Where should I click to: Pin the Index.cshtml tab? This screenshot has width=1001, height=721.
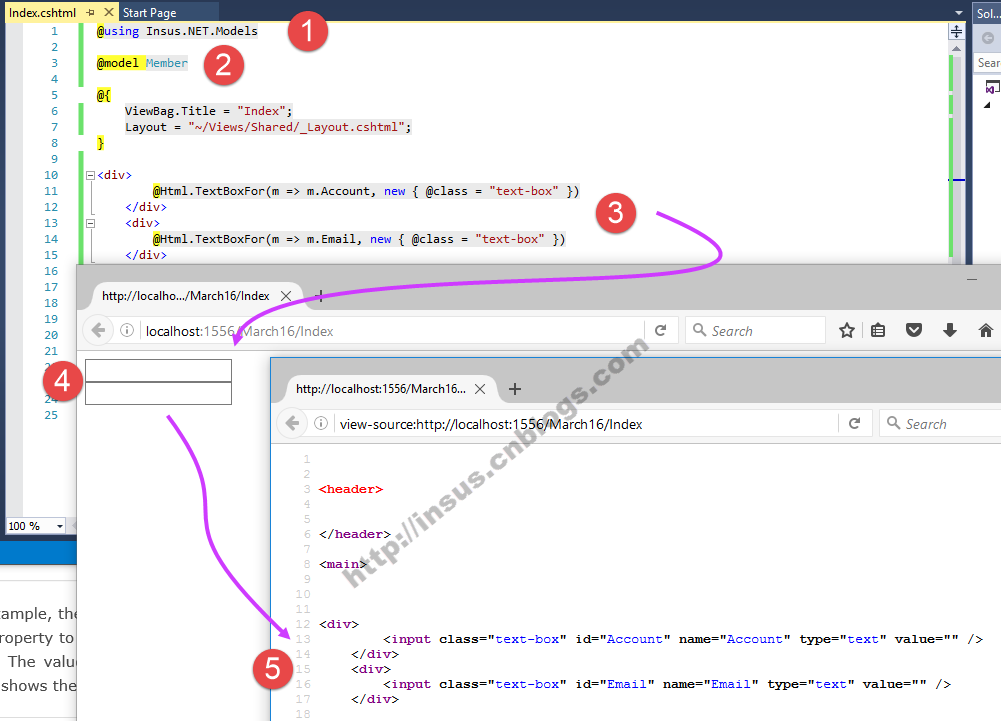click(91, 12)
